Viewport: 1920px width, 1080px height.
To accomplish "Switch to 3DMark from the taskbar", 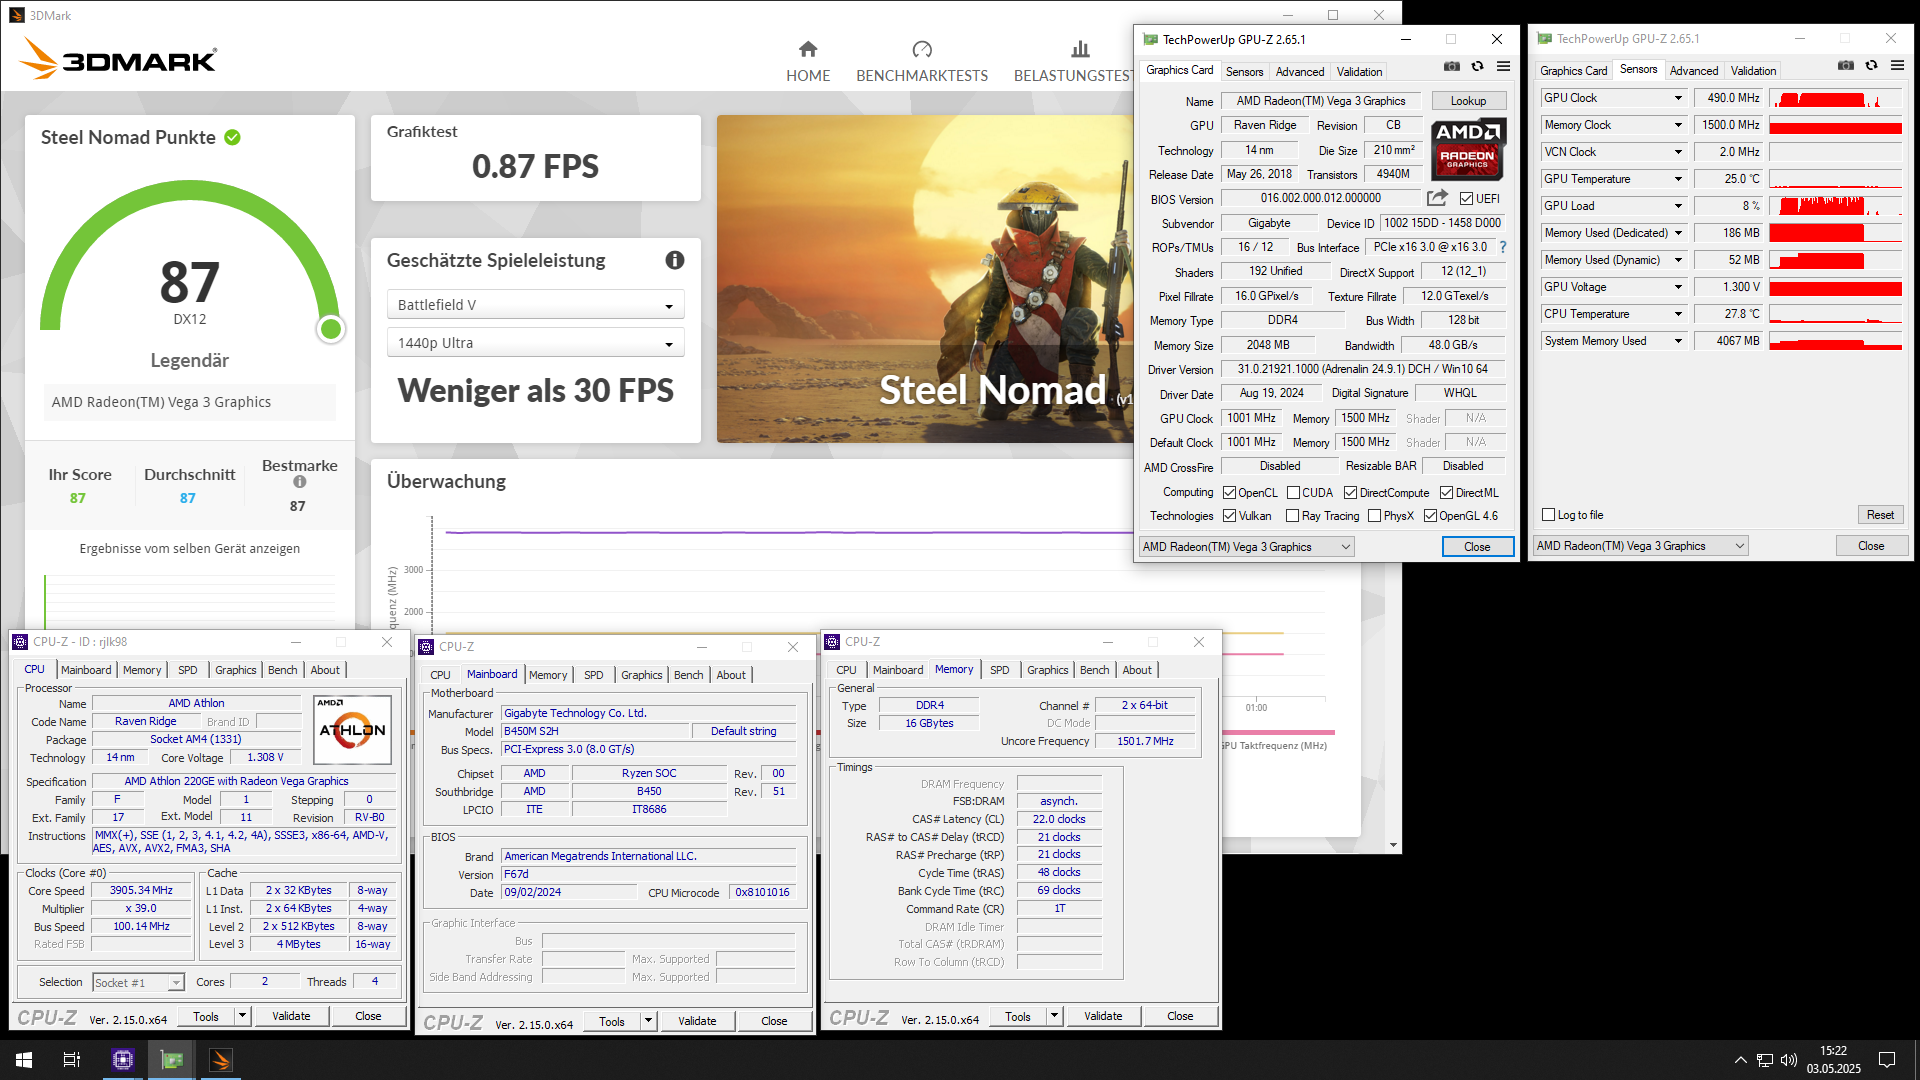I will tap(221, 1060).
